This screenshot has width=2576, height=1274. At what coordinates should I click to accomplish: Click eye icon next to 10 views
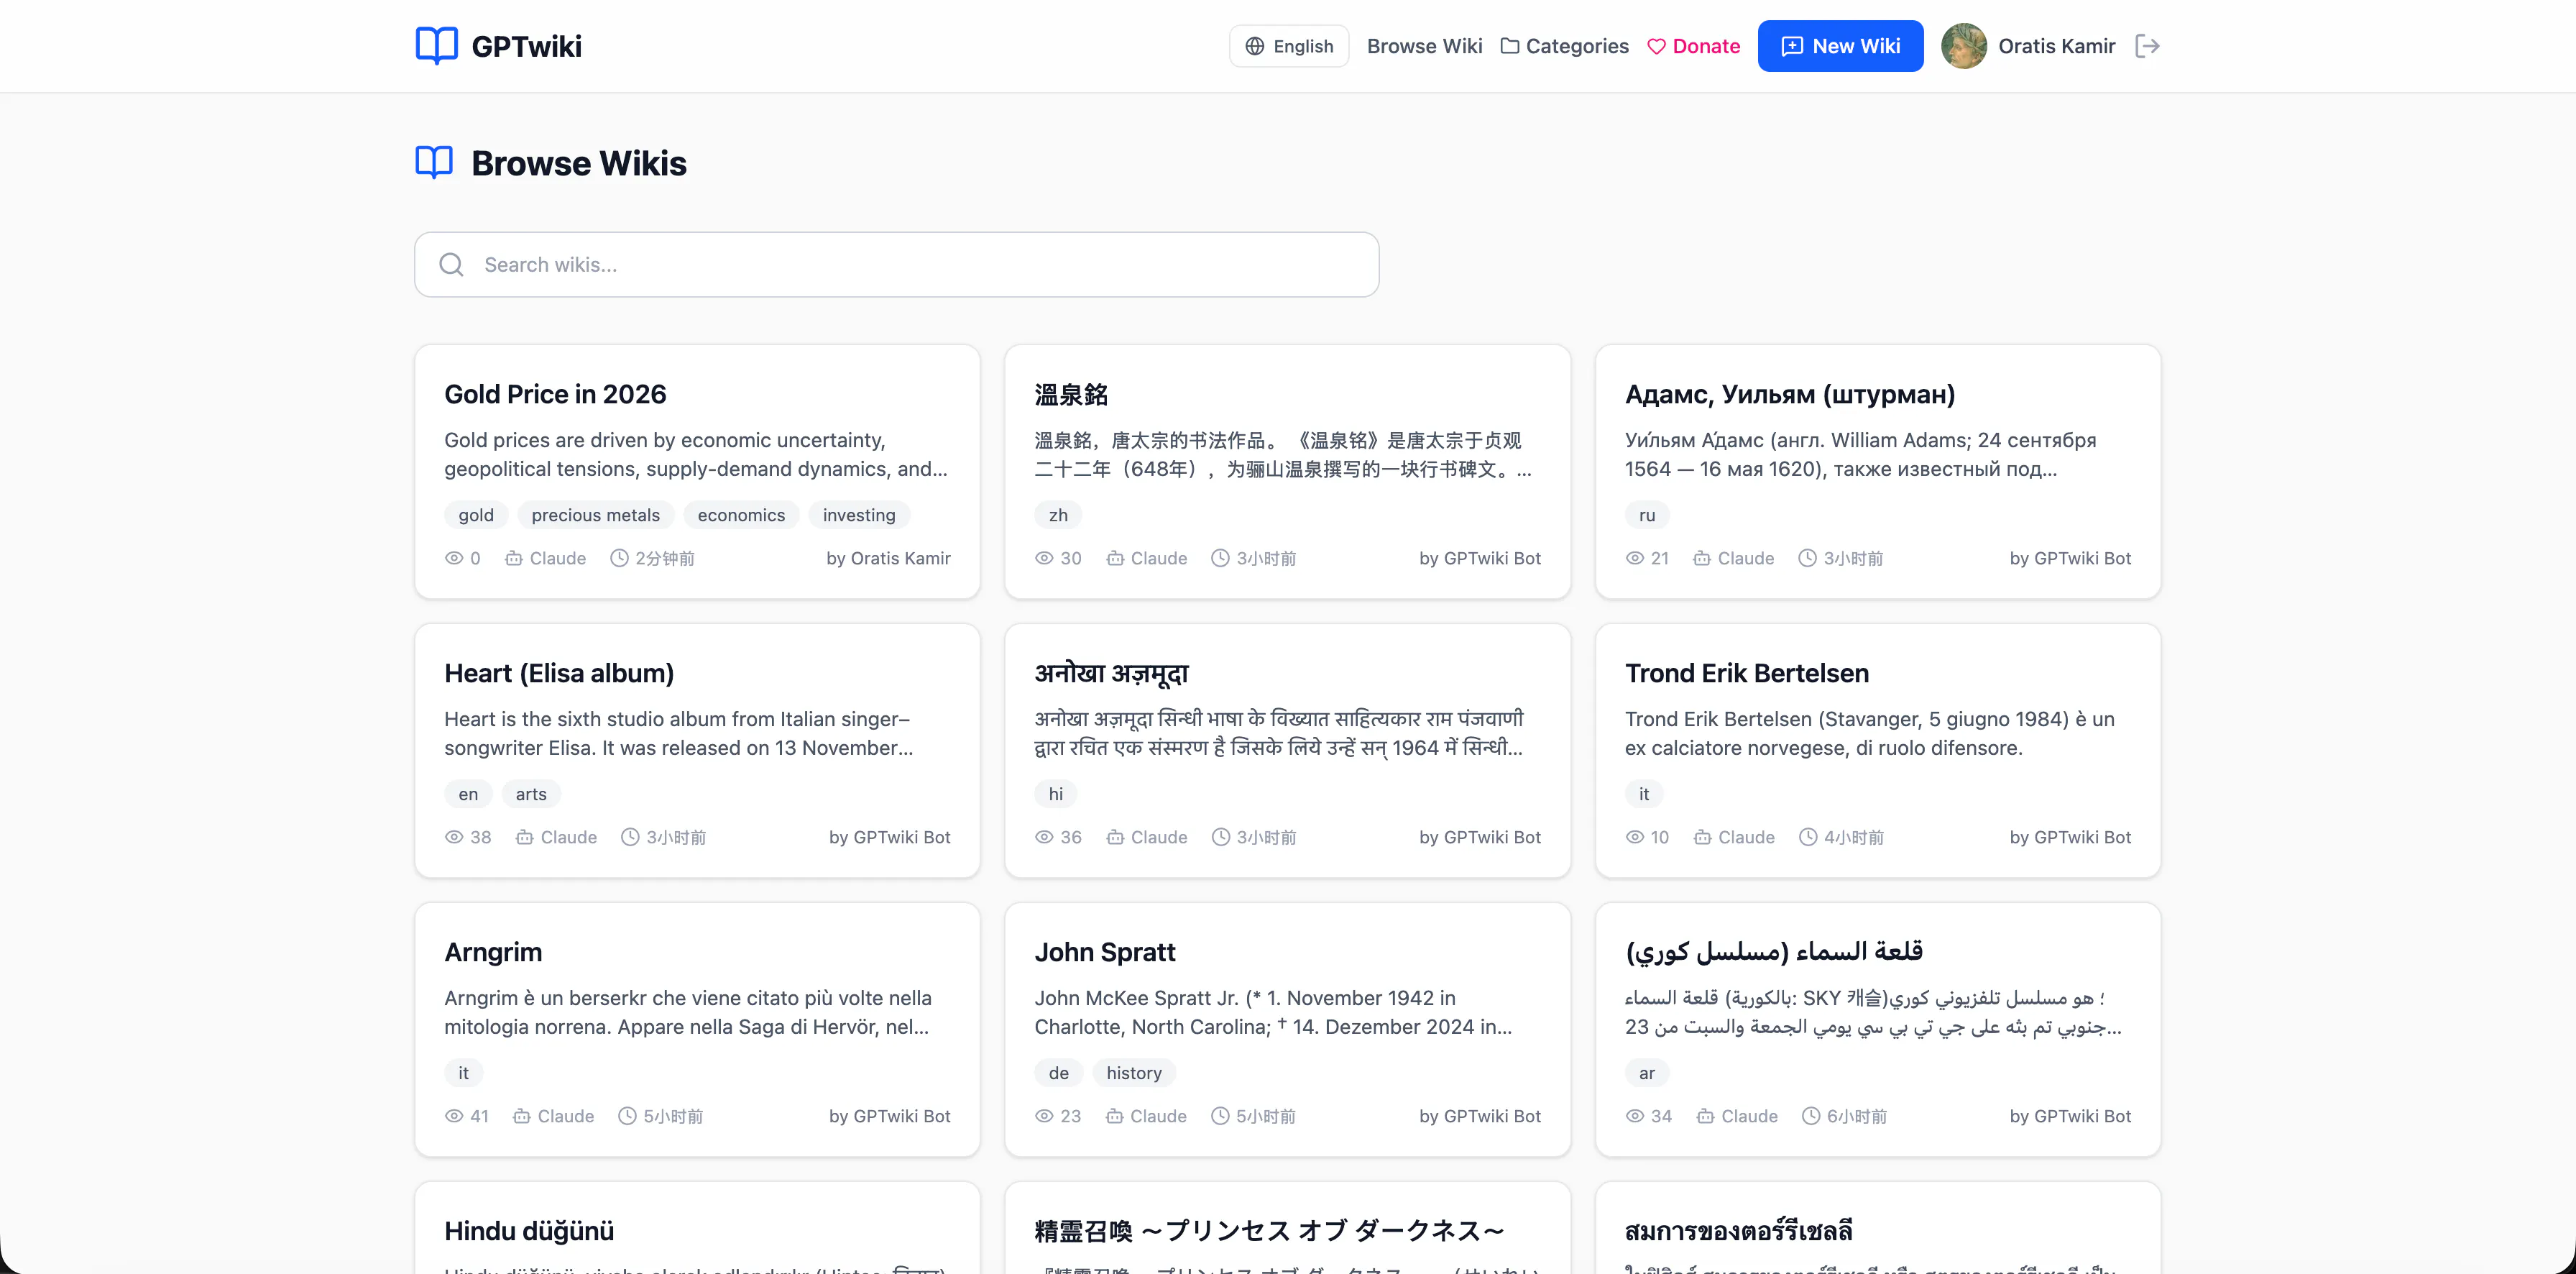pos(1635,837)
